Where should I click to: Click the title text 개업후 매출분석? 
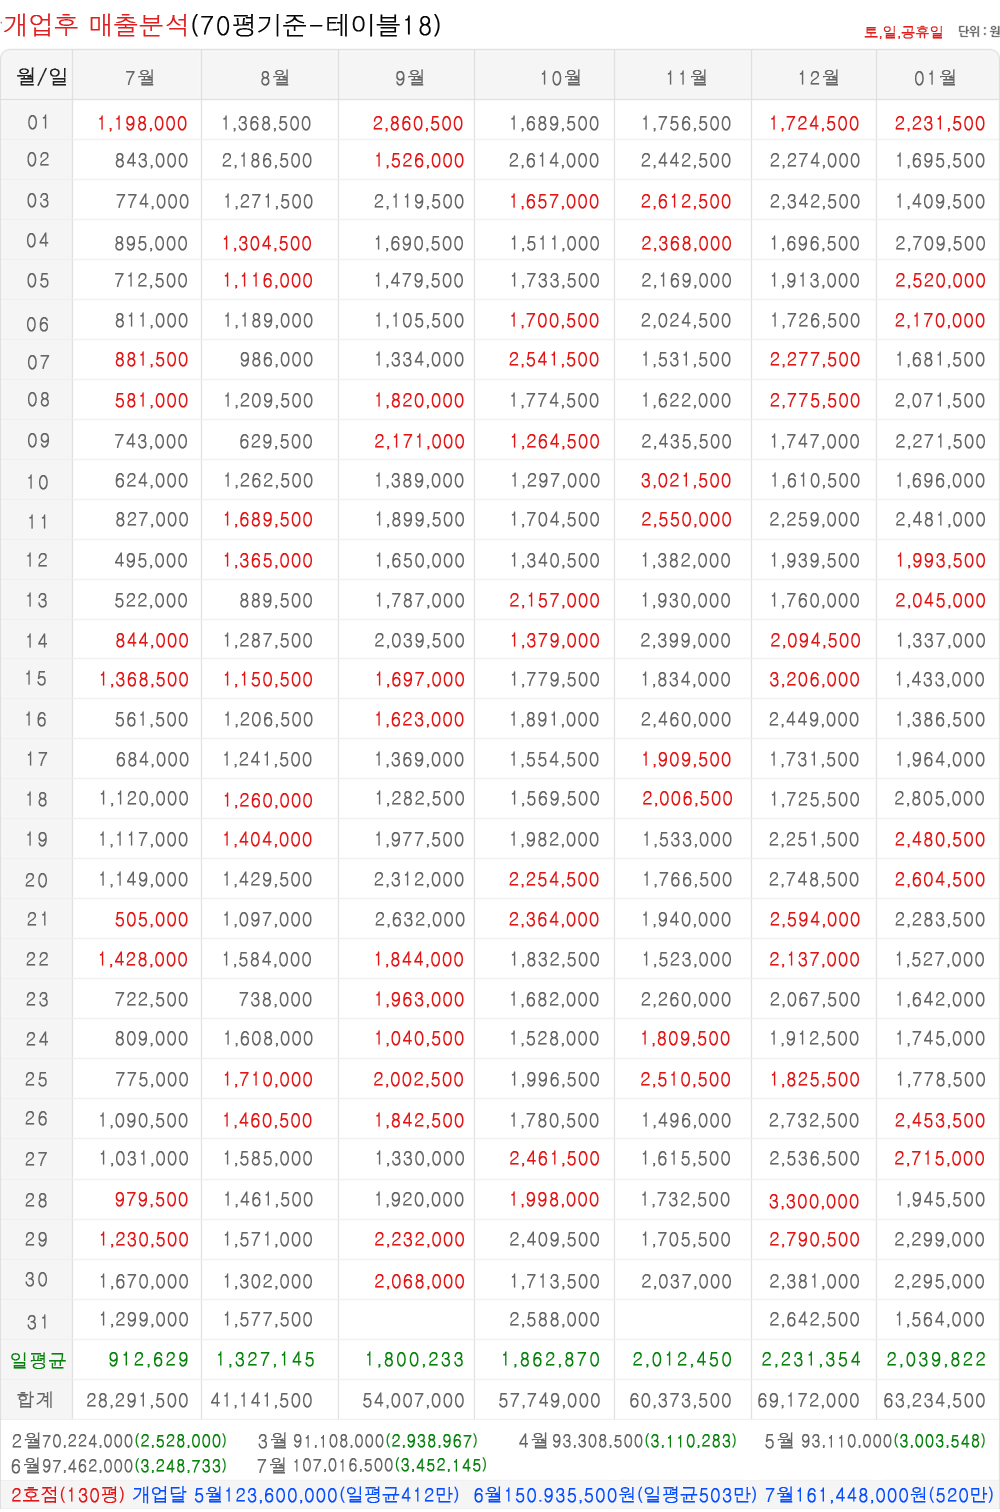point(96,25)
